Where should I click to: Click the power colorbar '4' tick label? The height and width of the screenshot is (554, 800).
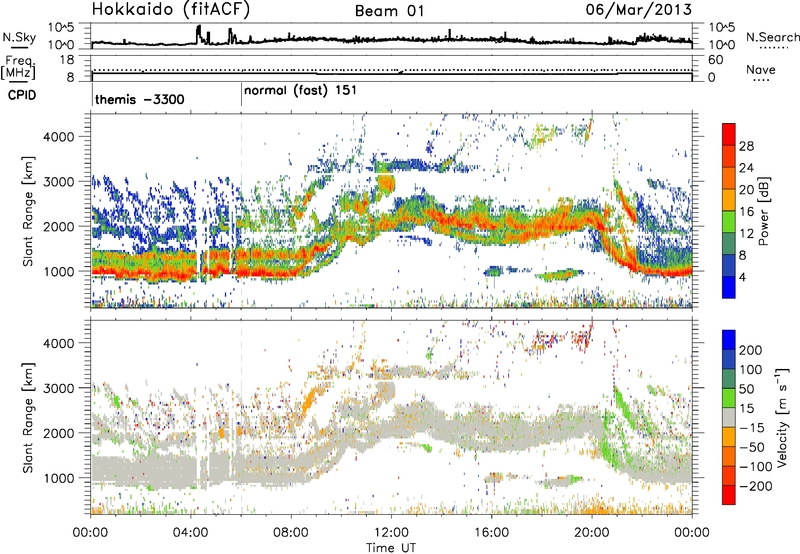pyautogui.click(x=742, y=277)
